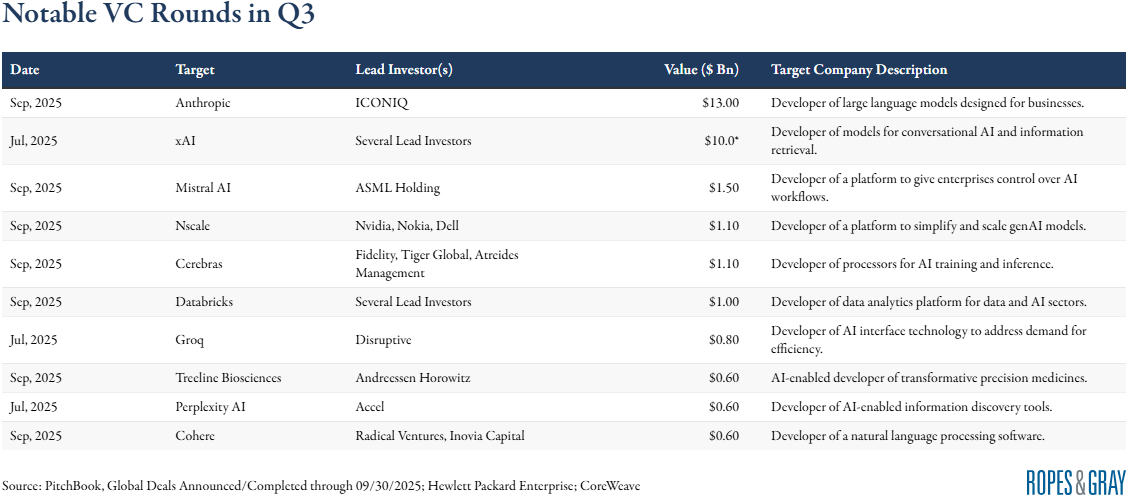1127x499 pixels.
Task: Click the Treeline Biosciences cell
Action: 228,378
